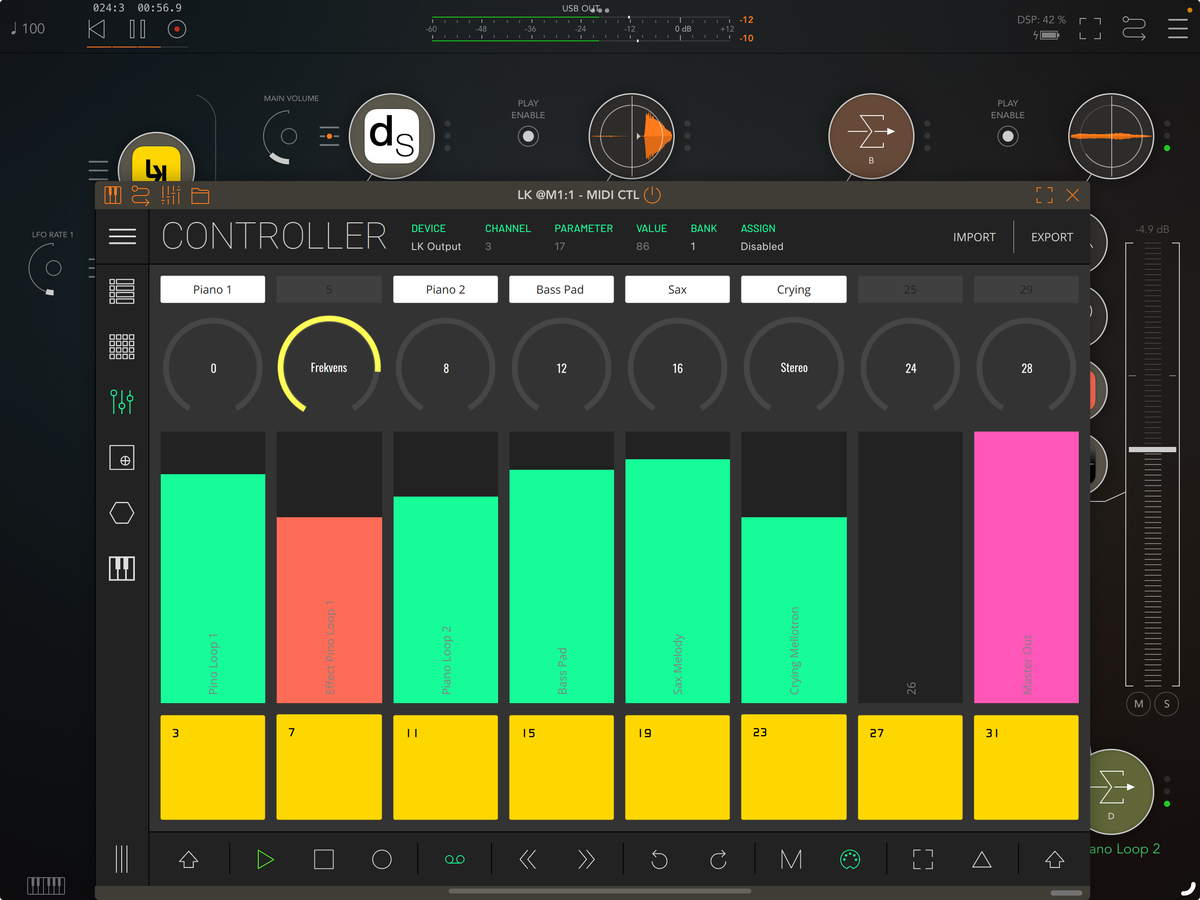Tap yellow pad number 31

[x=1027, y=767]
